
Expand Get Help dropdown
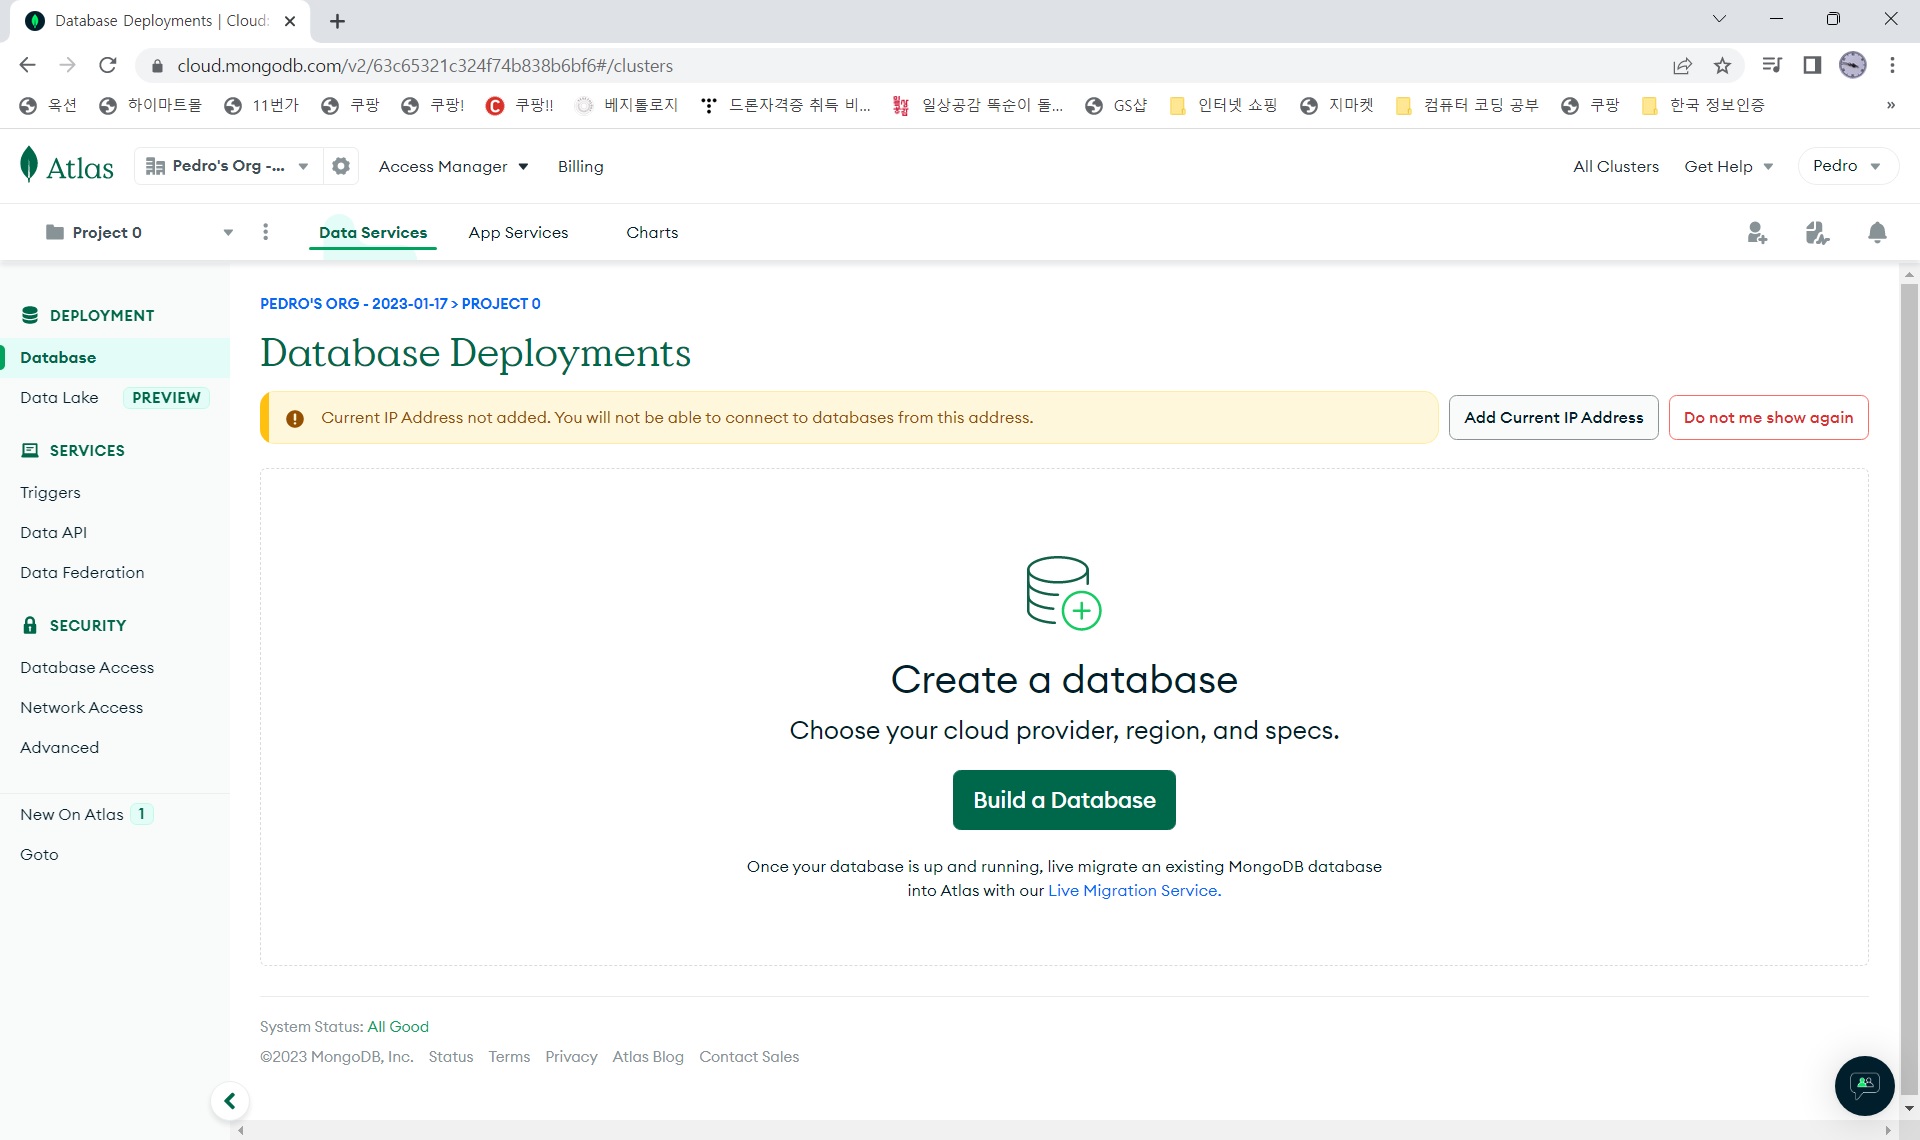1729,166
